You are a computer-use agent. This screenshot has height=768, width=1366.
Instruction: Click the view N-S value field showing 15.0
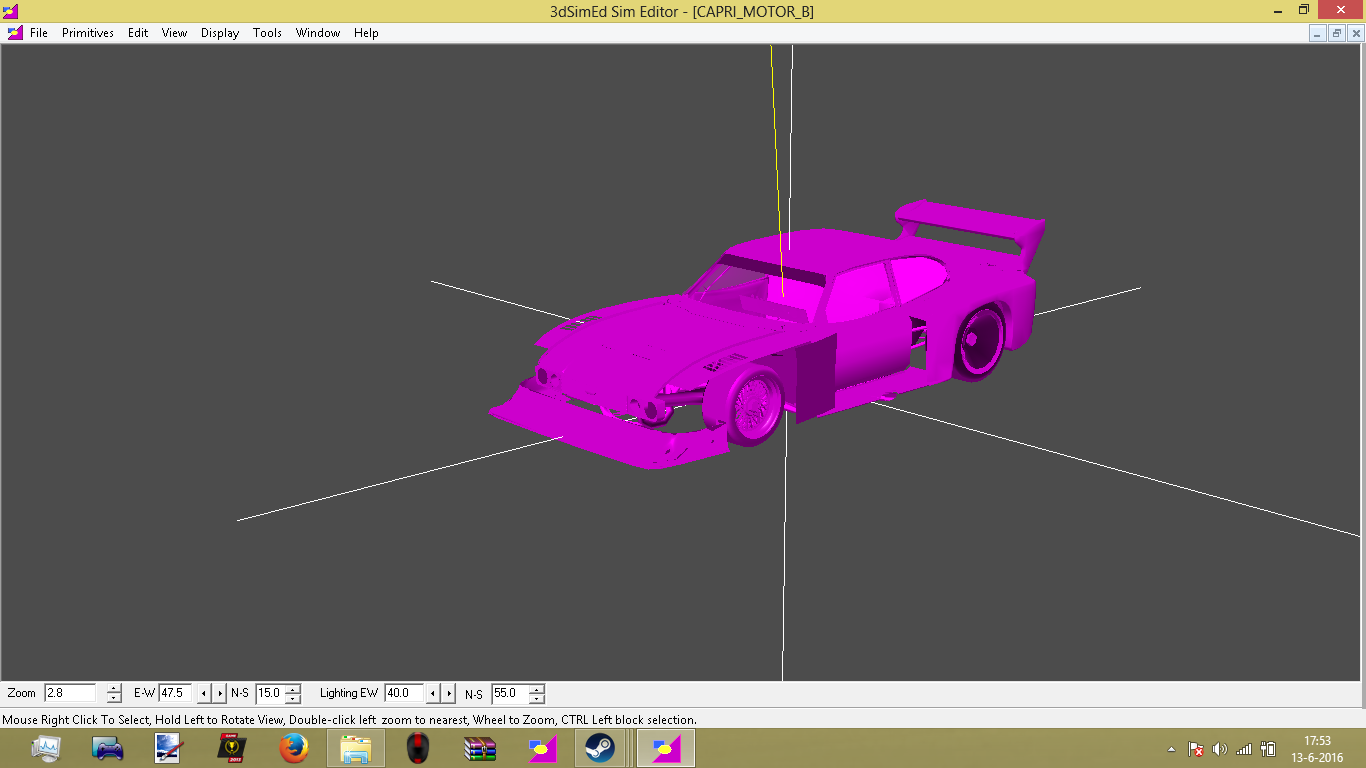(270, 693)
